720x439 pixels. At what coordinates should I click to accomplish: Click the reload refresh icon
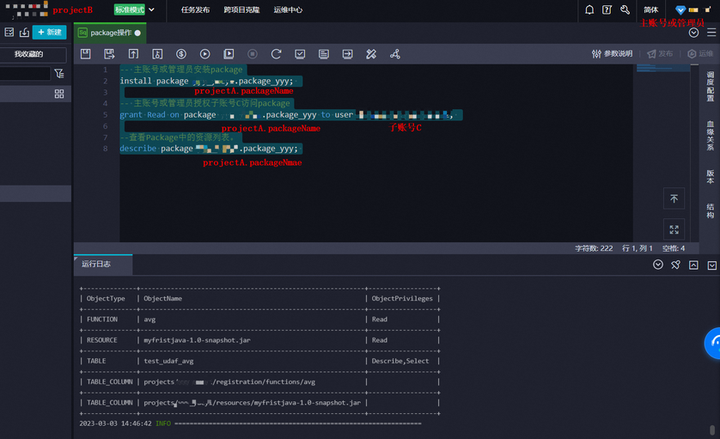pos(276,54)
